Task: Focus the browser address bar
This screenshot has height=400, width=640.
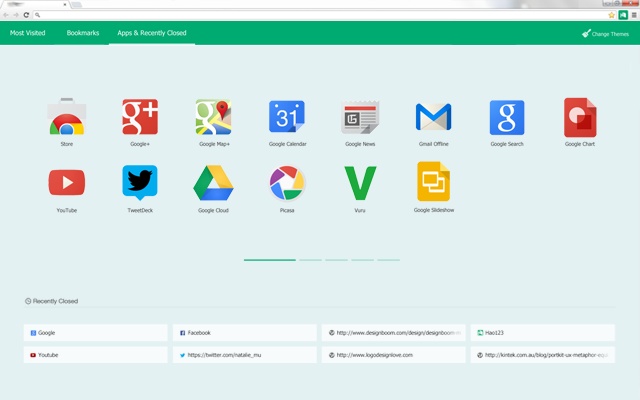Action: (x=322, y=15)
